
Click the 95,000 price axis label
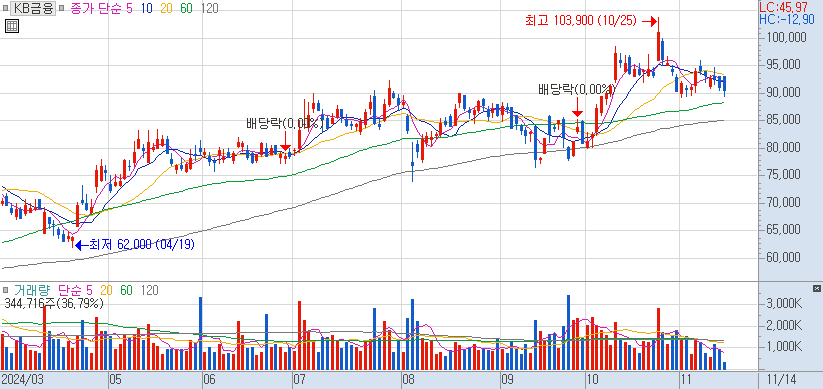[x=784, y=65]
